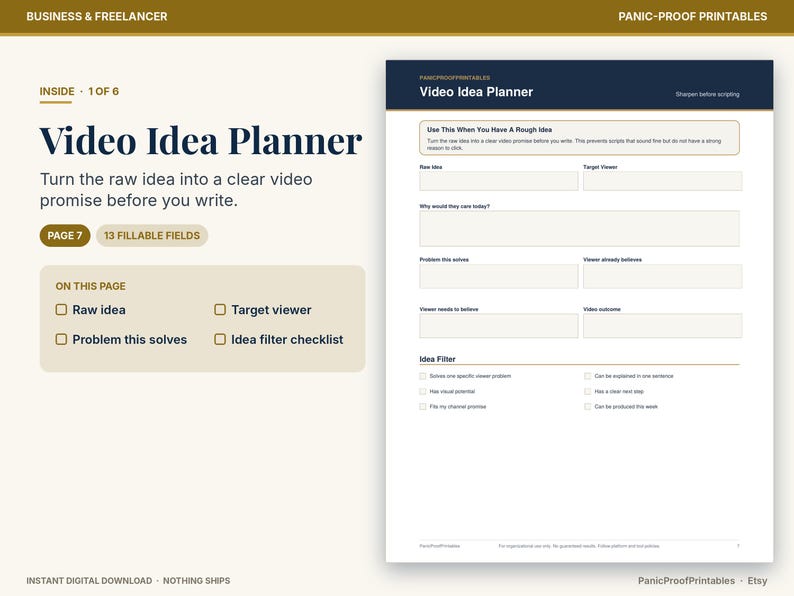Screen dimensions: 794x596
Task: Click the PAGE 7 badge
Action: 65,235
